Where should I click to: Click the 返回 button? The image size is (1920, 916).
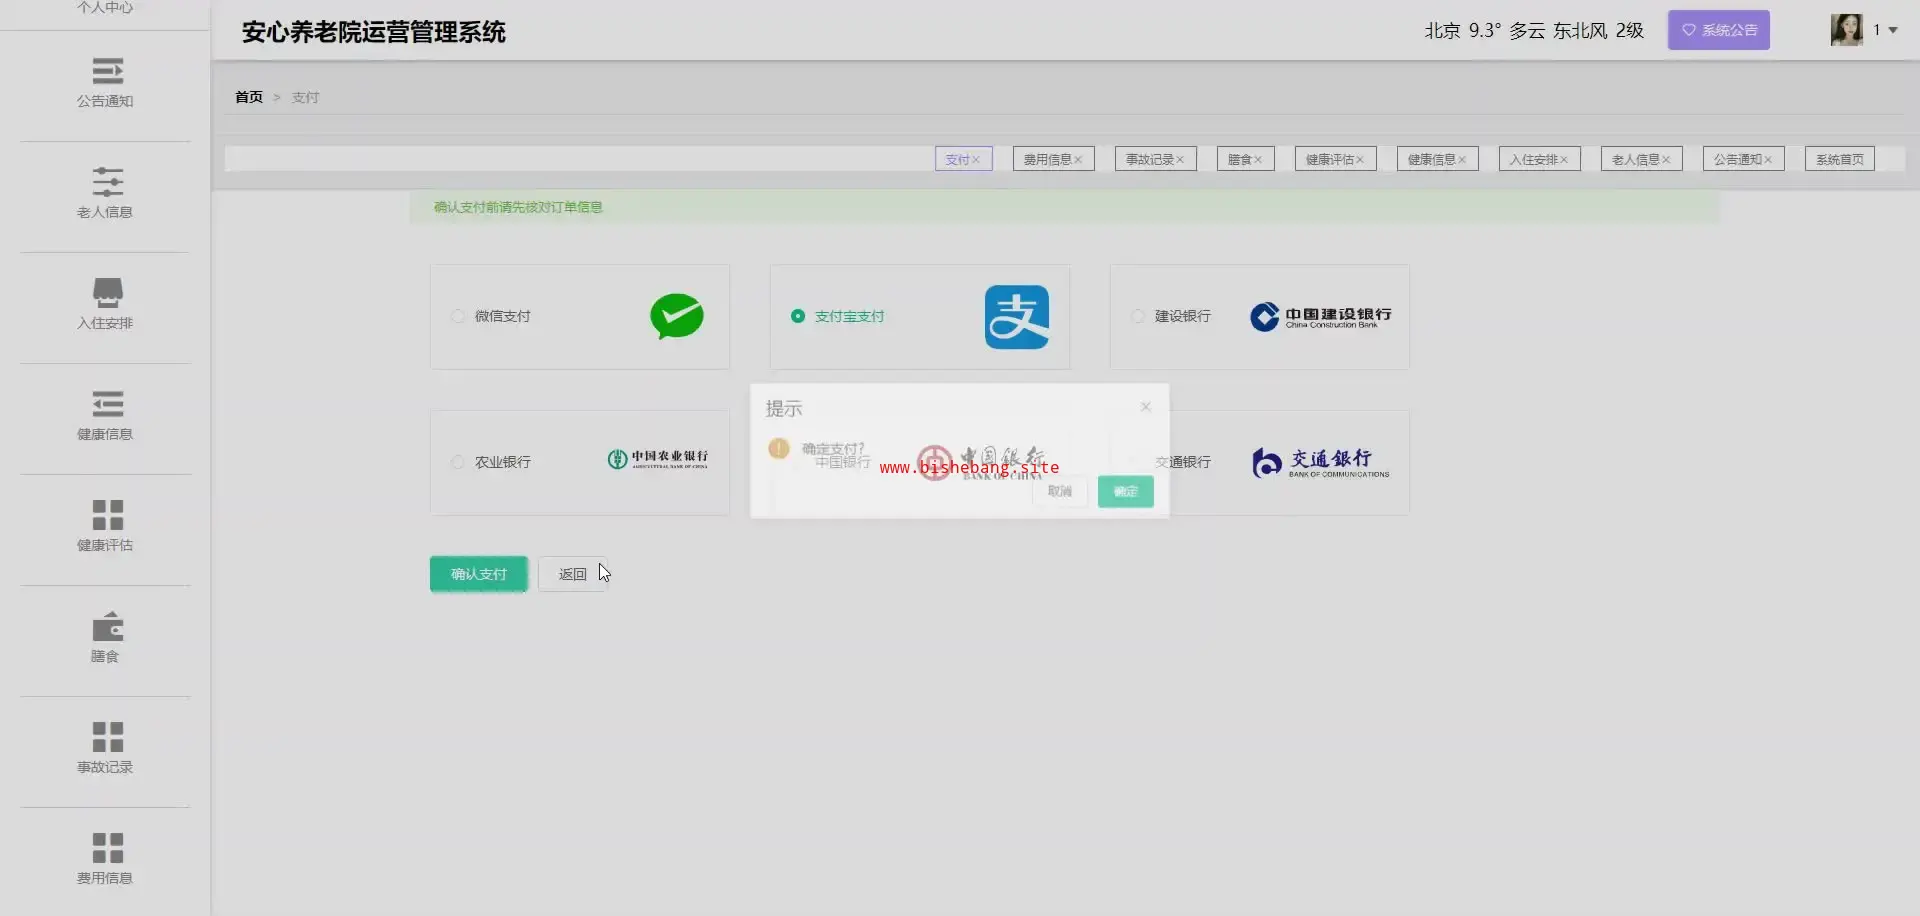(573, 574)
